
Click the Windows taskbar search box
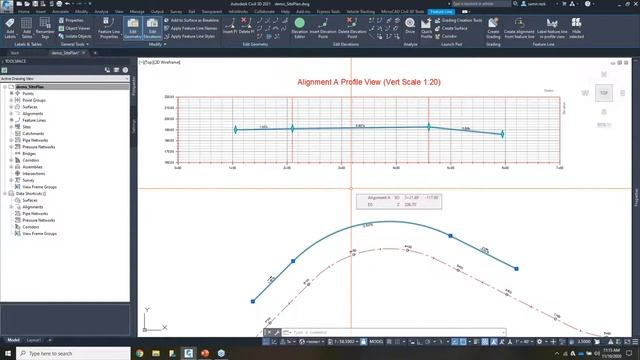pos(73,353)
